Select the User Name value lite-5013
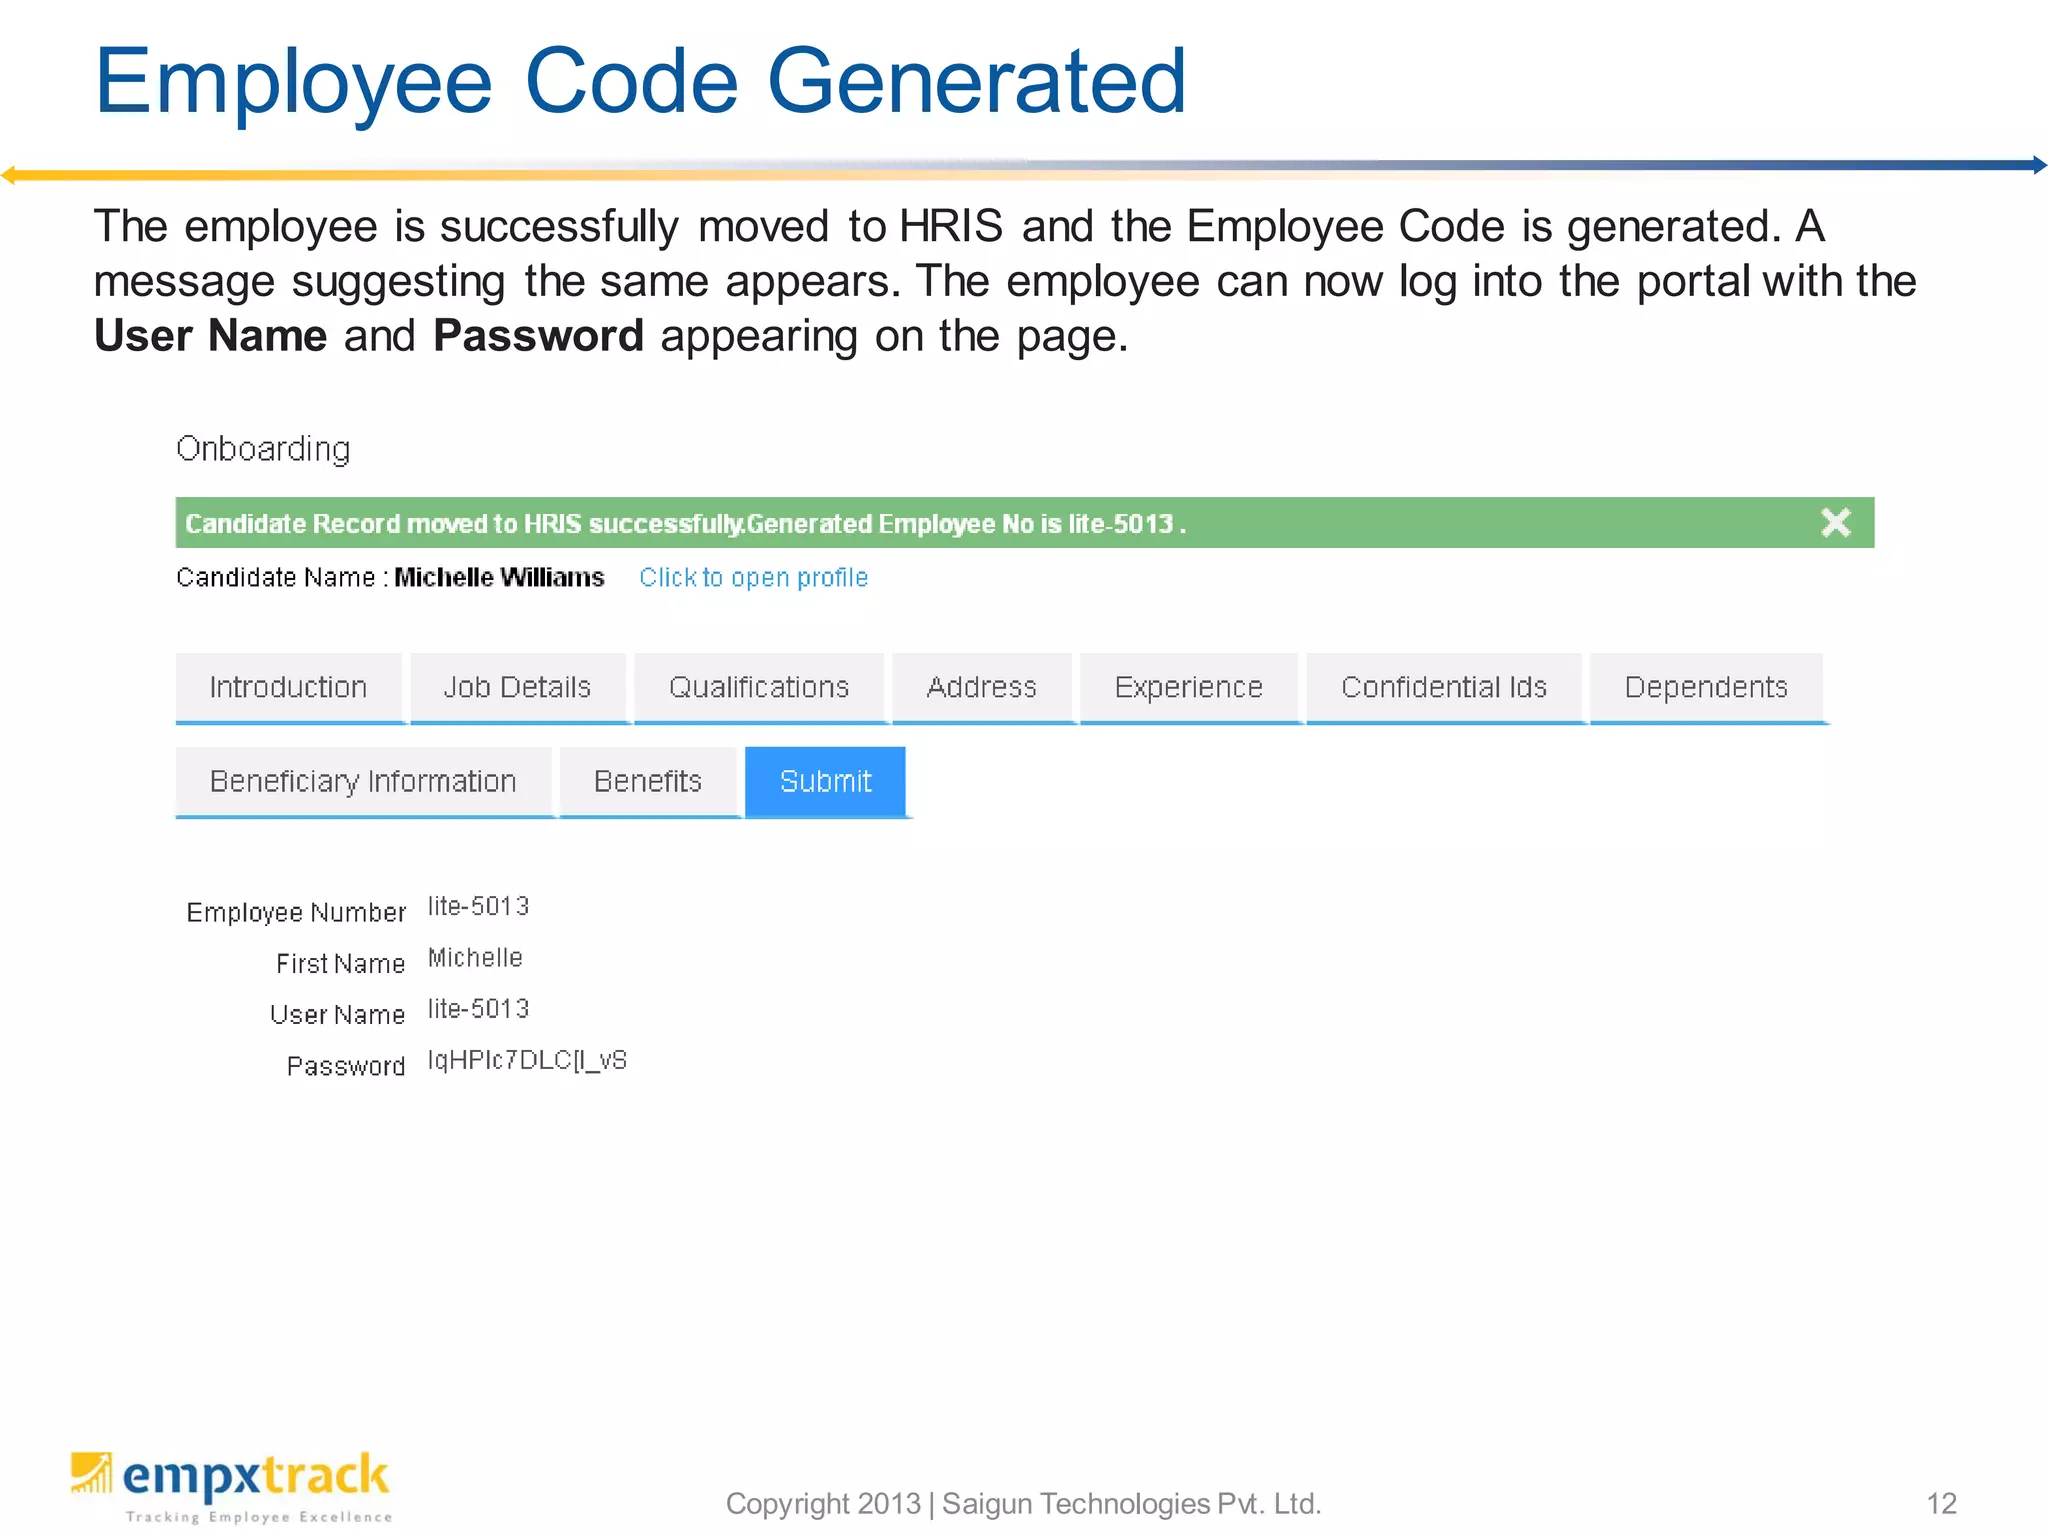 [x=479, y=1009]
